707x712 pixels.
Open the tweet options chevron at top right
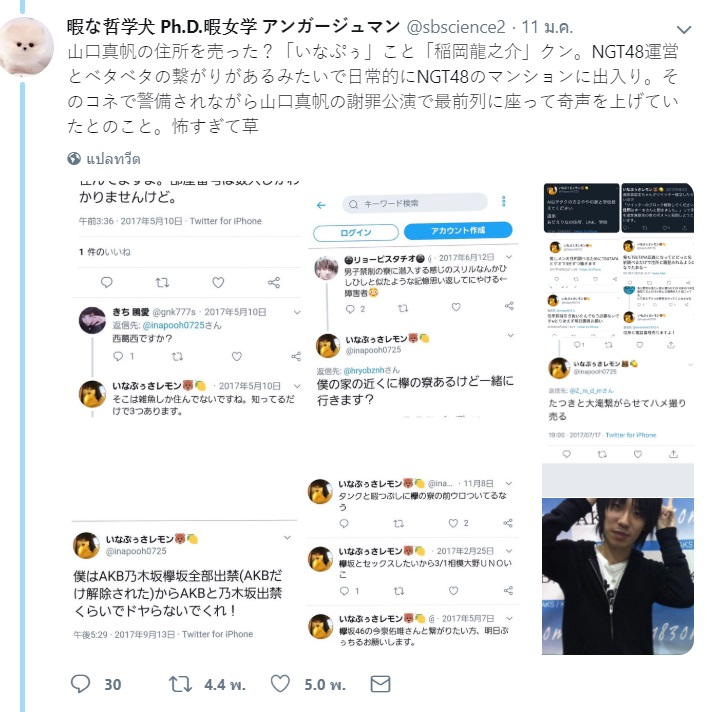(x=684, y=30)
